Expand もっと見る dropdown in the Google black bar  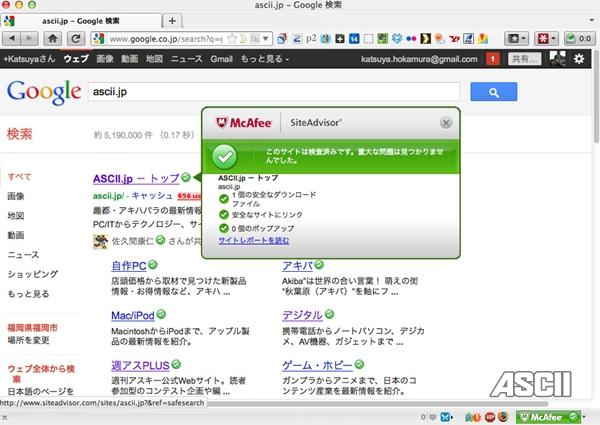pos(264,59)
